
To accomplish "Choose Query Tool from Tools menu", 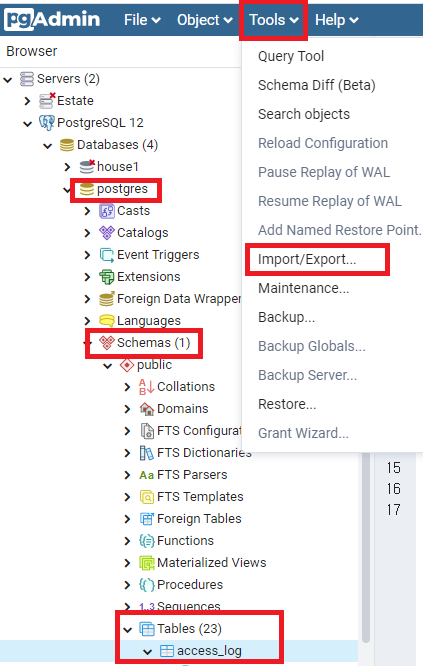I will [x=291, y=56].
